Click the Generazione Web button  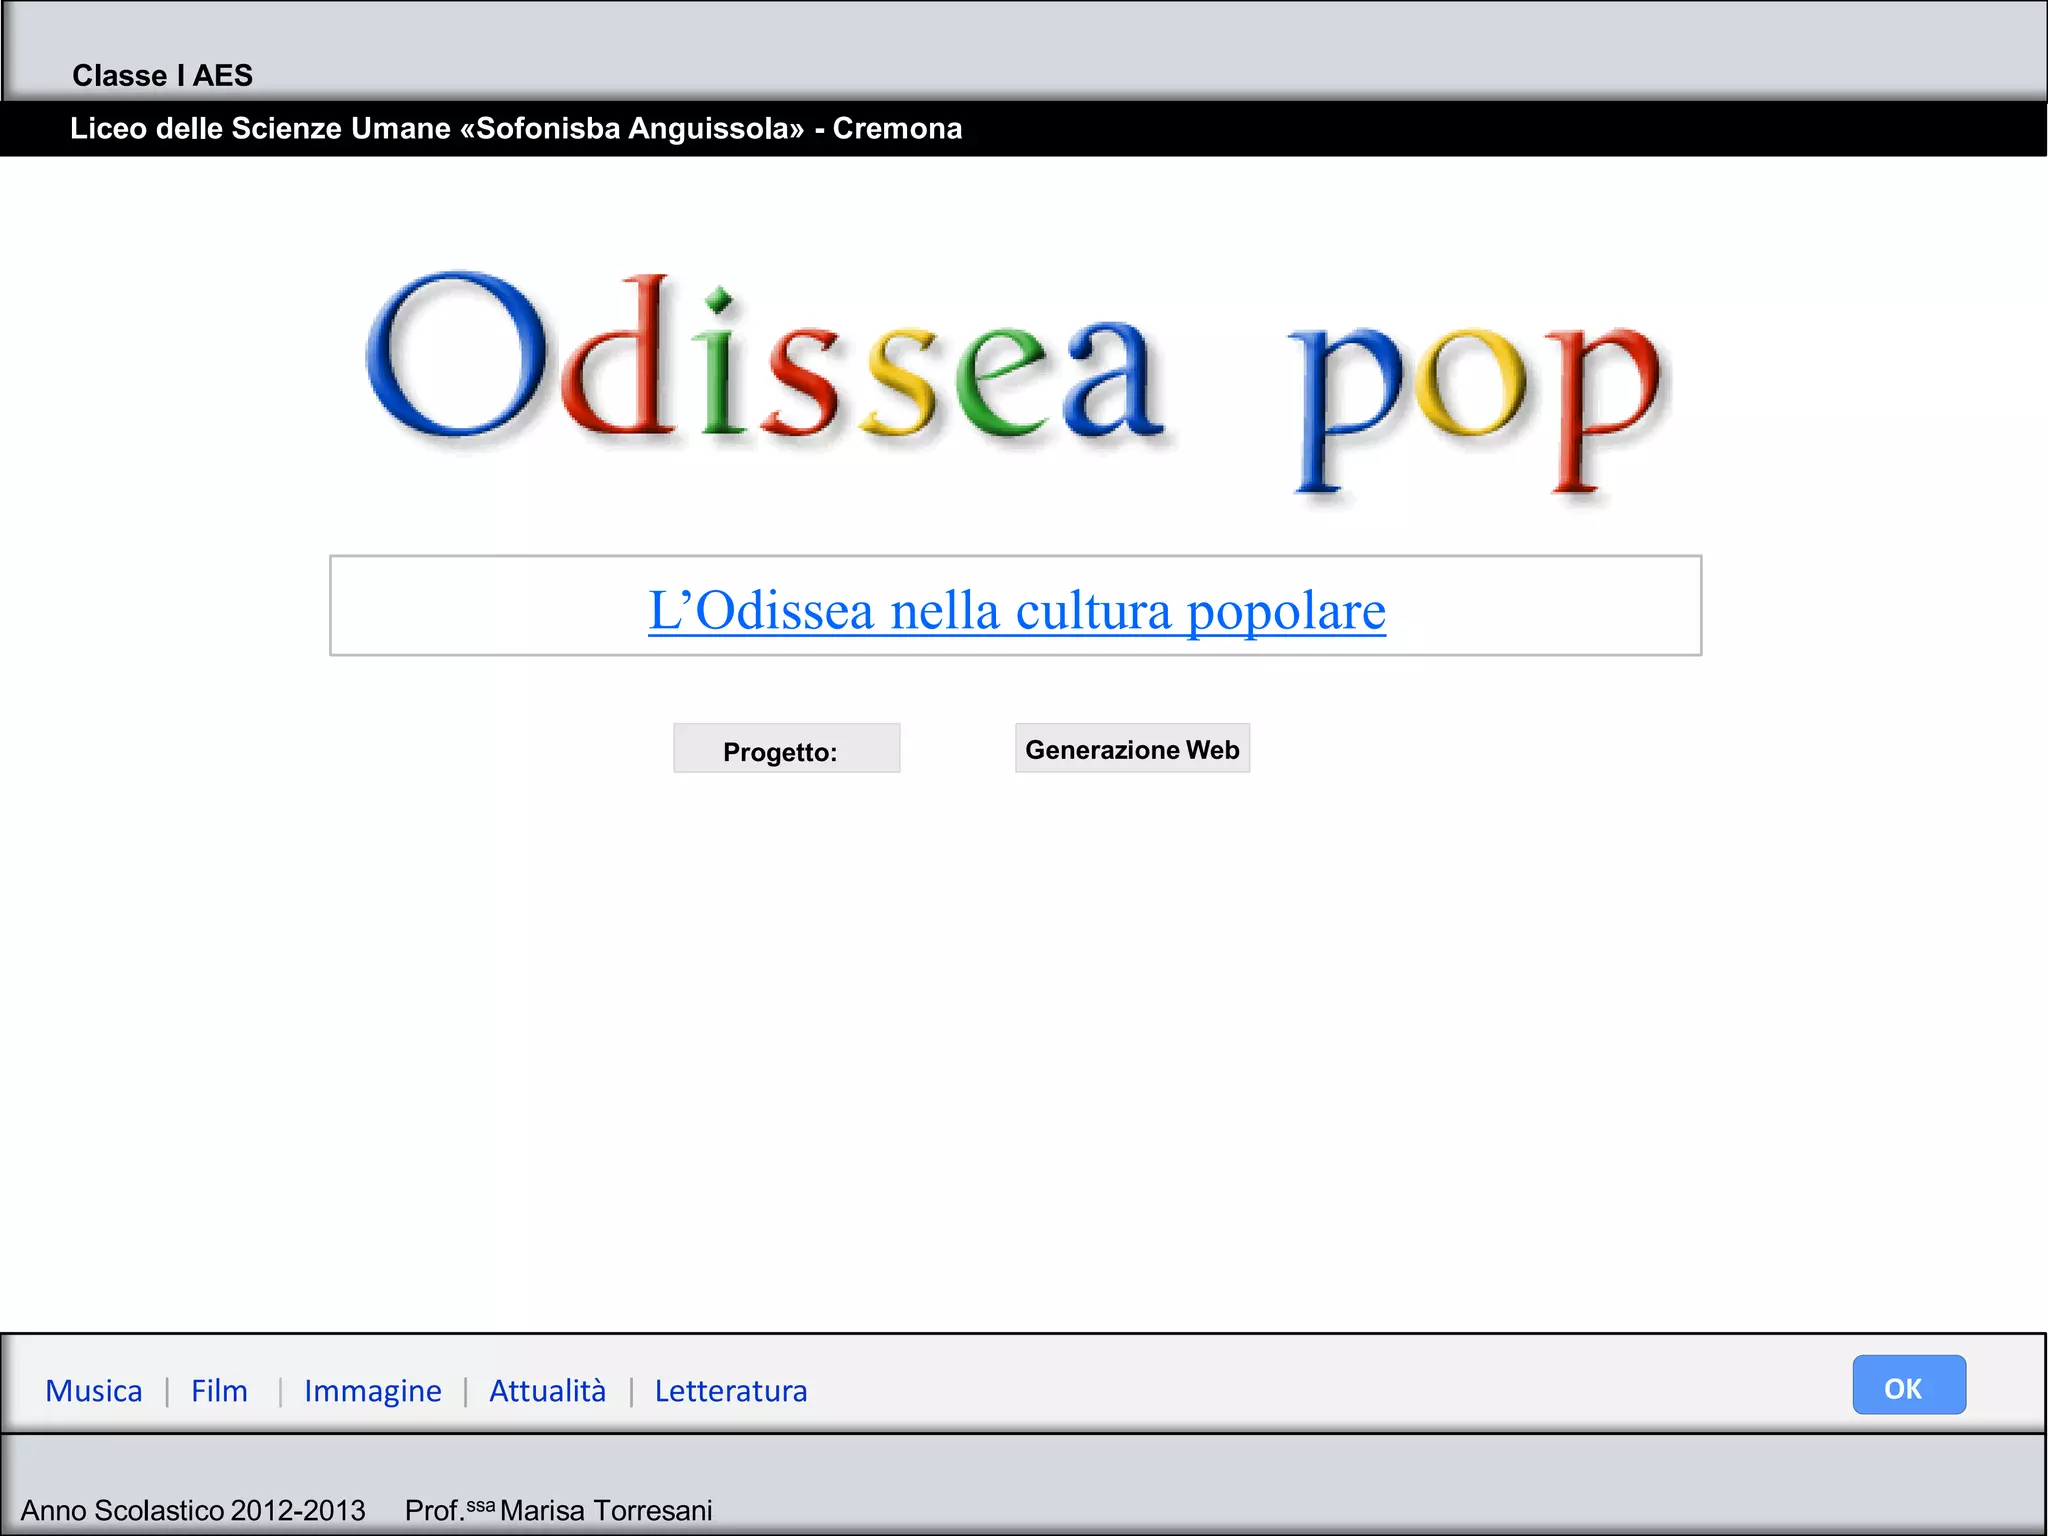(1132, 749)
